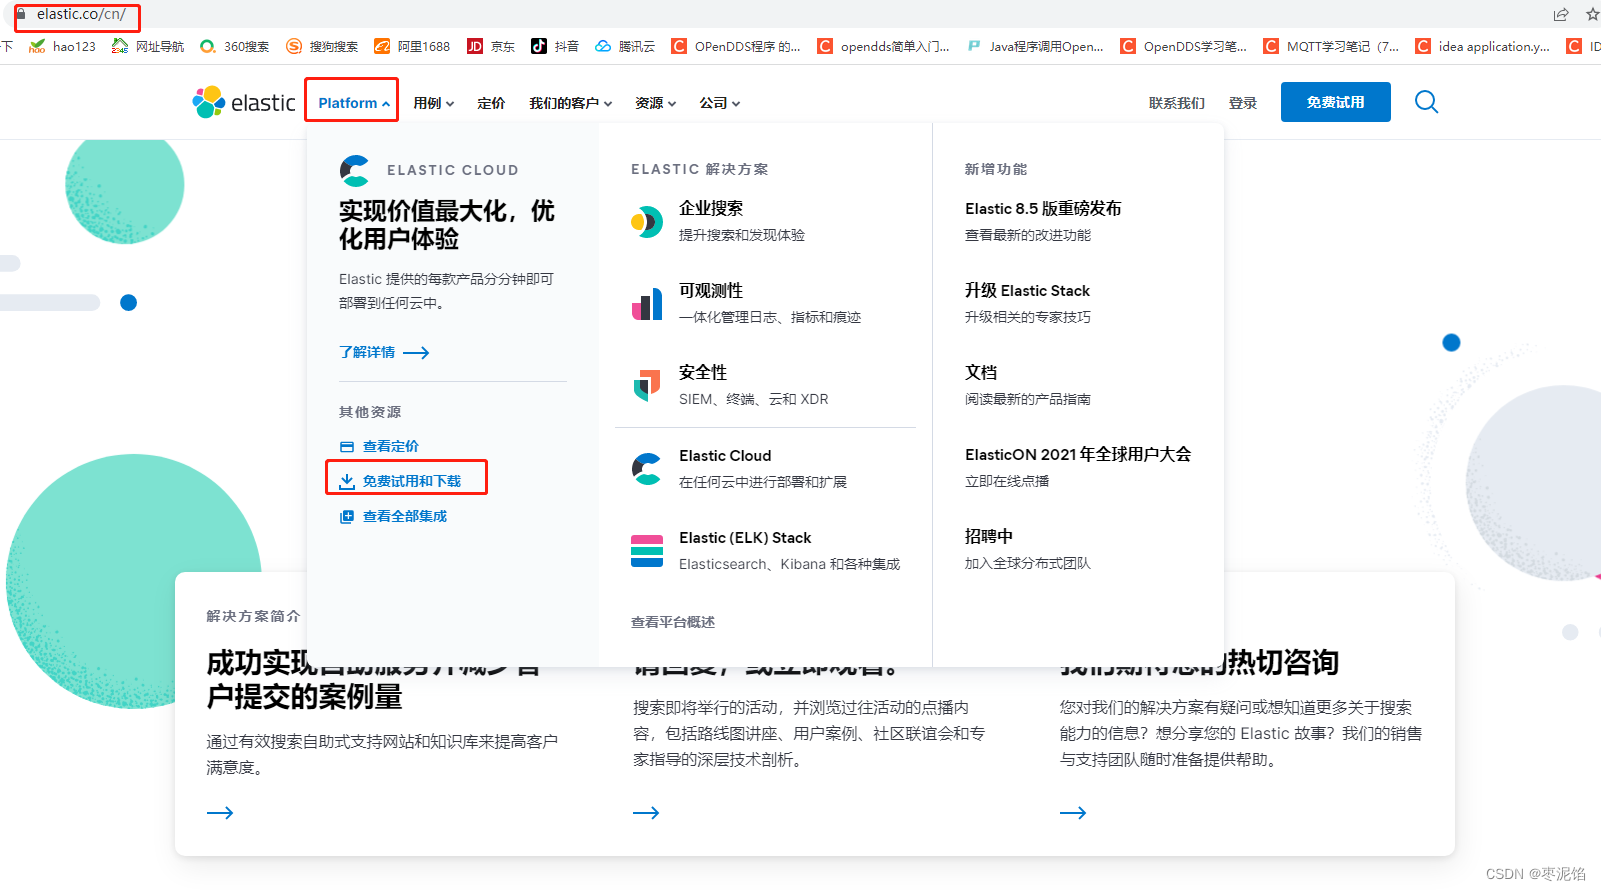Image resolution: width=1601 pixels, height=891 pixels.
Task: Expand the 资源 dropdown menu
Action: (655, 103)
